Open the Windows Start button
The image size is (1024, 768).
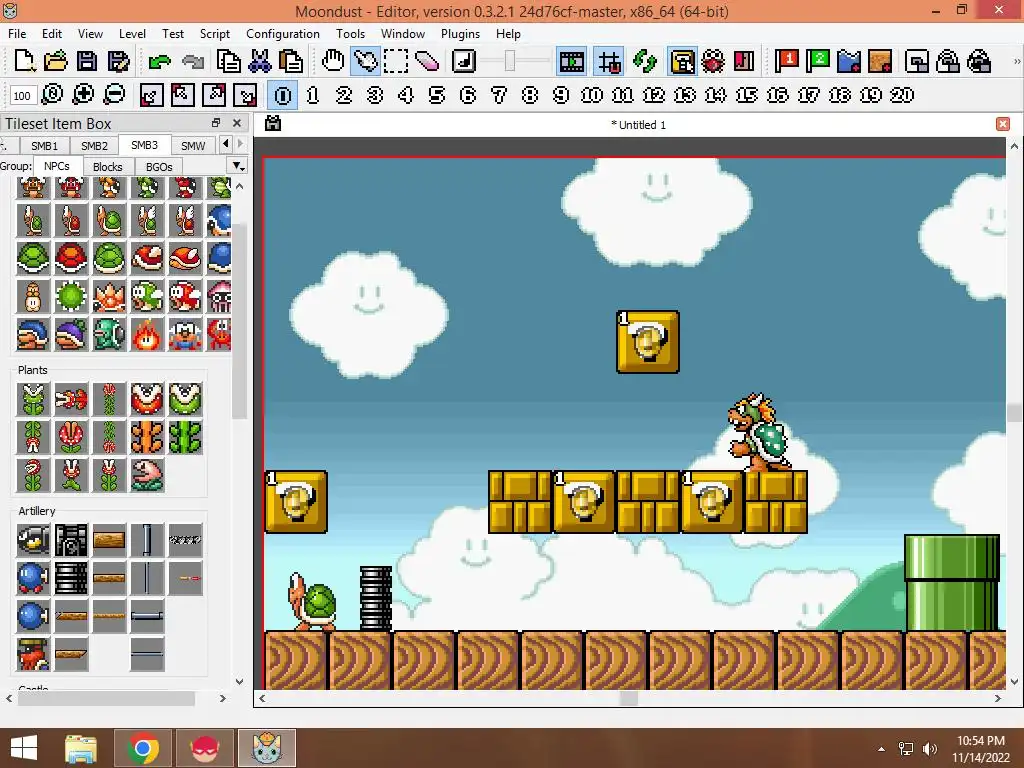click(x=24, y=748)
